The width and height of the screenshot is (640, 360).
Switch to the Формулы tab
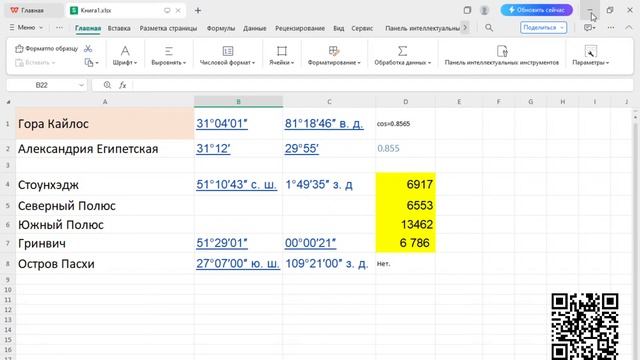(x=221, y=28)
